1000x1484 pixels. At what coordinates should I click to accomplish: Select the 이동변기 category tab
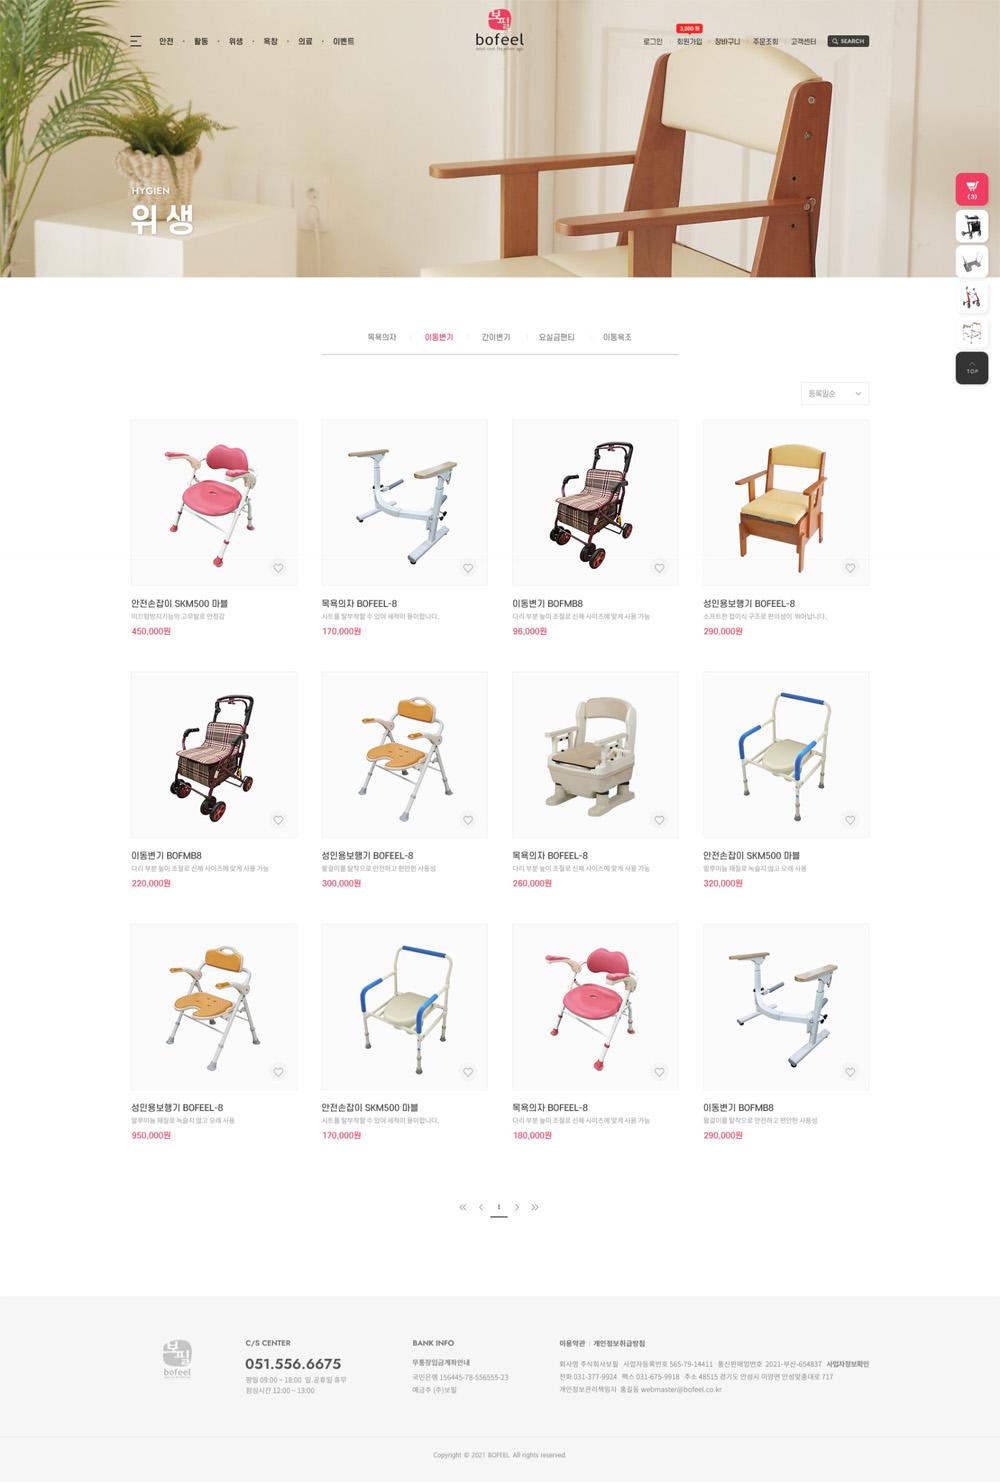click(x=439, y=337)
